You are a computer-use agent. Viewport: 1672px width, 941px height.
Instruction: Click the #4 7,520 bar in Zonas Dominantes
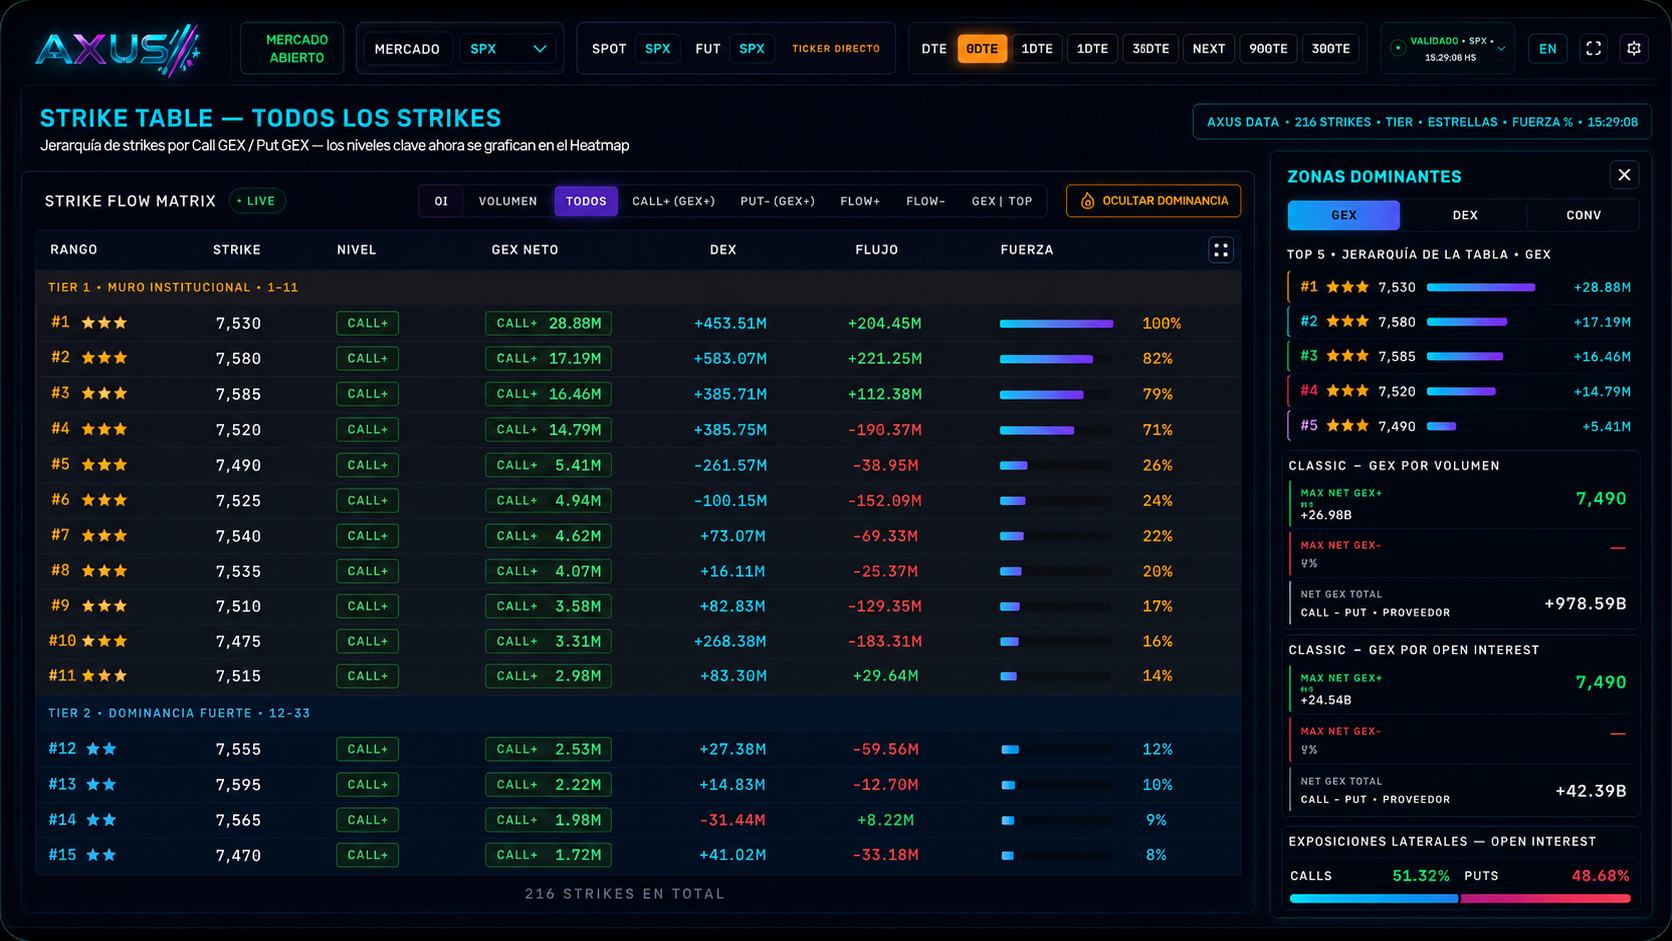coord(1461,391)
